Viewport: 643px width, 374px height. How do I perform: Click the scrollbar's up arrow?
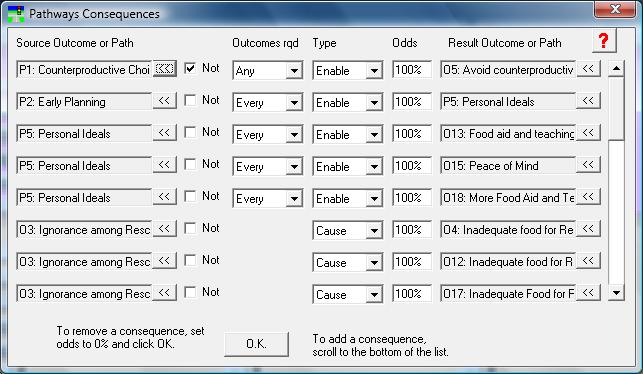click(x=616, y=68)
